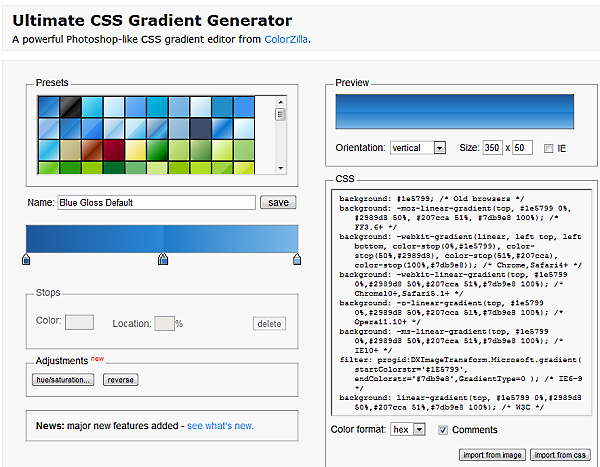Enable the IE checkbox
The image size is (600, 467).
point(547,148)
